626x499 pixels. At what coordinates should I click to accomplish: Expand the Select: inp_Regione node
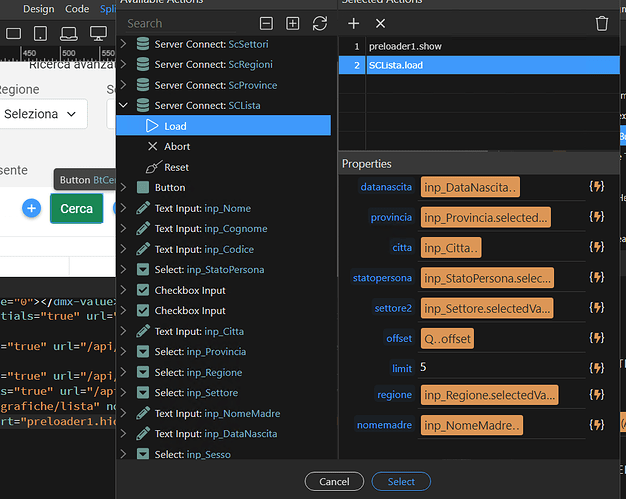tap(123, 372)
